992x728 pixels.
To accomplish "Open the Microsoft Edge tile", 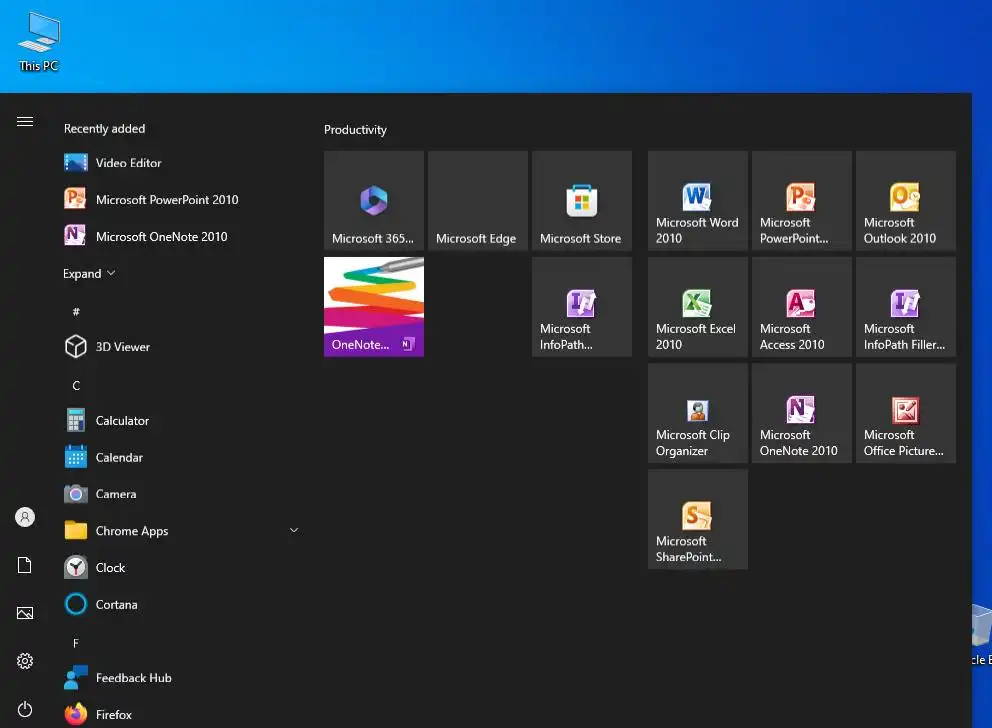I will point(478,201).
